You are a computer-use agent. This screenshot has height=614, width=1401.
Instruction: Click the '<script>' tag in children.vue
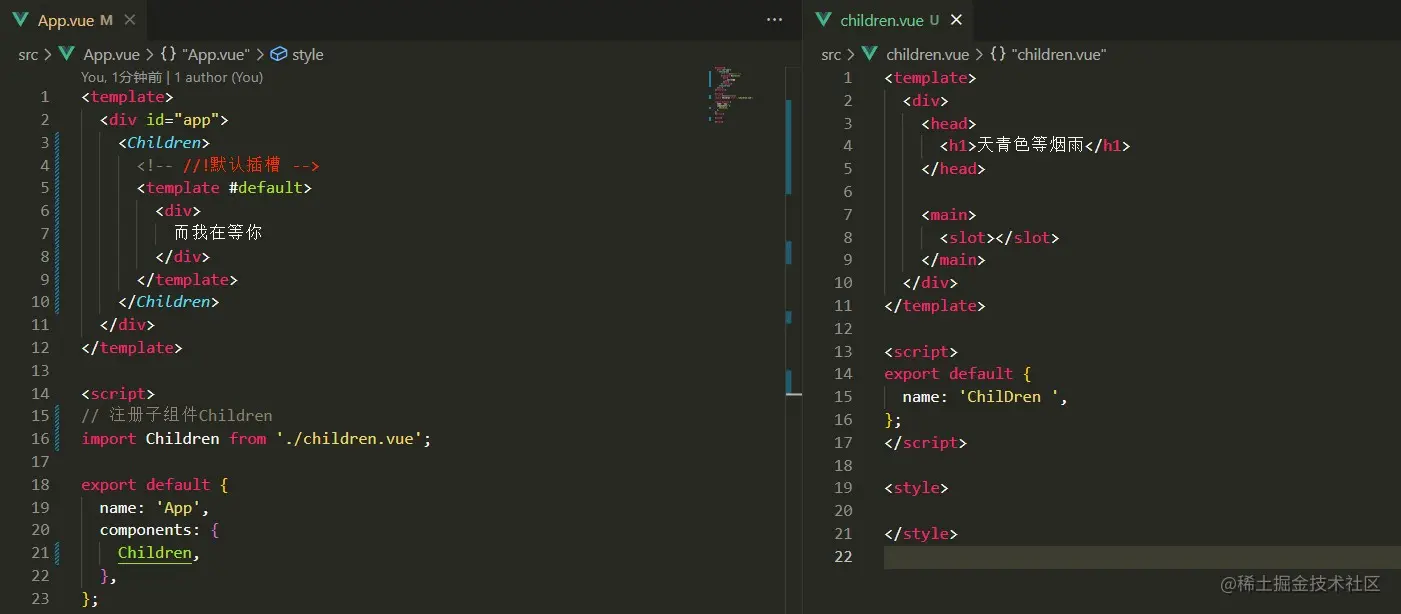click(921, 352)
